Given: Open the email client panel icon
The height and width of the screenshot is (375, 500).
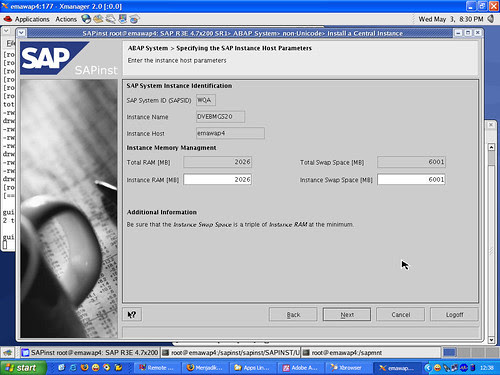Looking at the screenshot, I should (x=98, y=19).
